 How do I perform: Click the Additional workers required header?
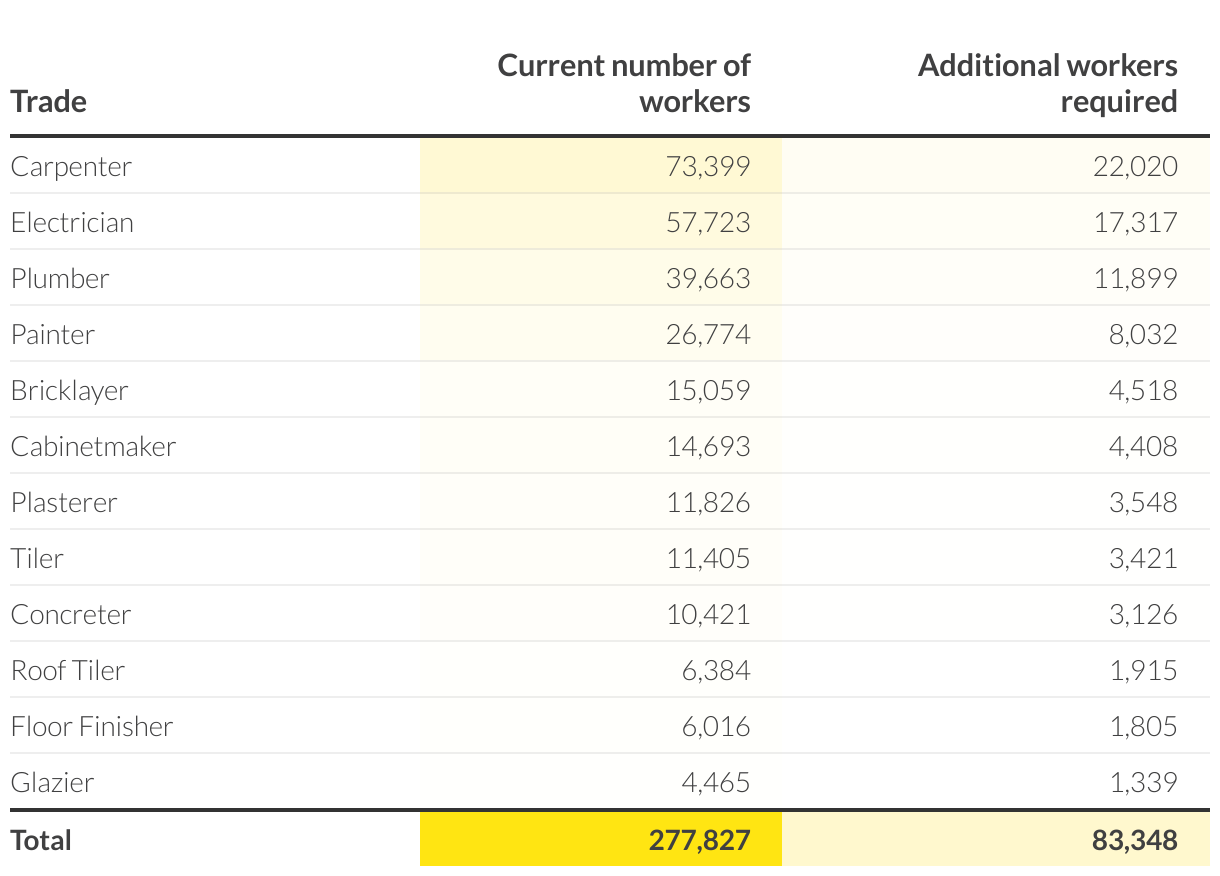[1047, 84]
